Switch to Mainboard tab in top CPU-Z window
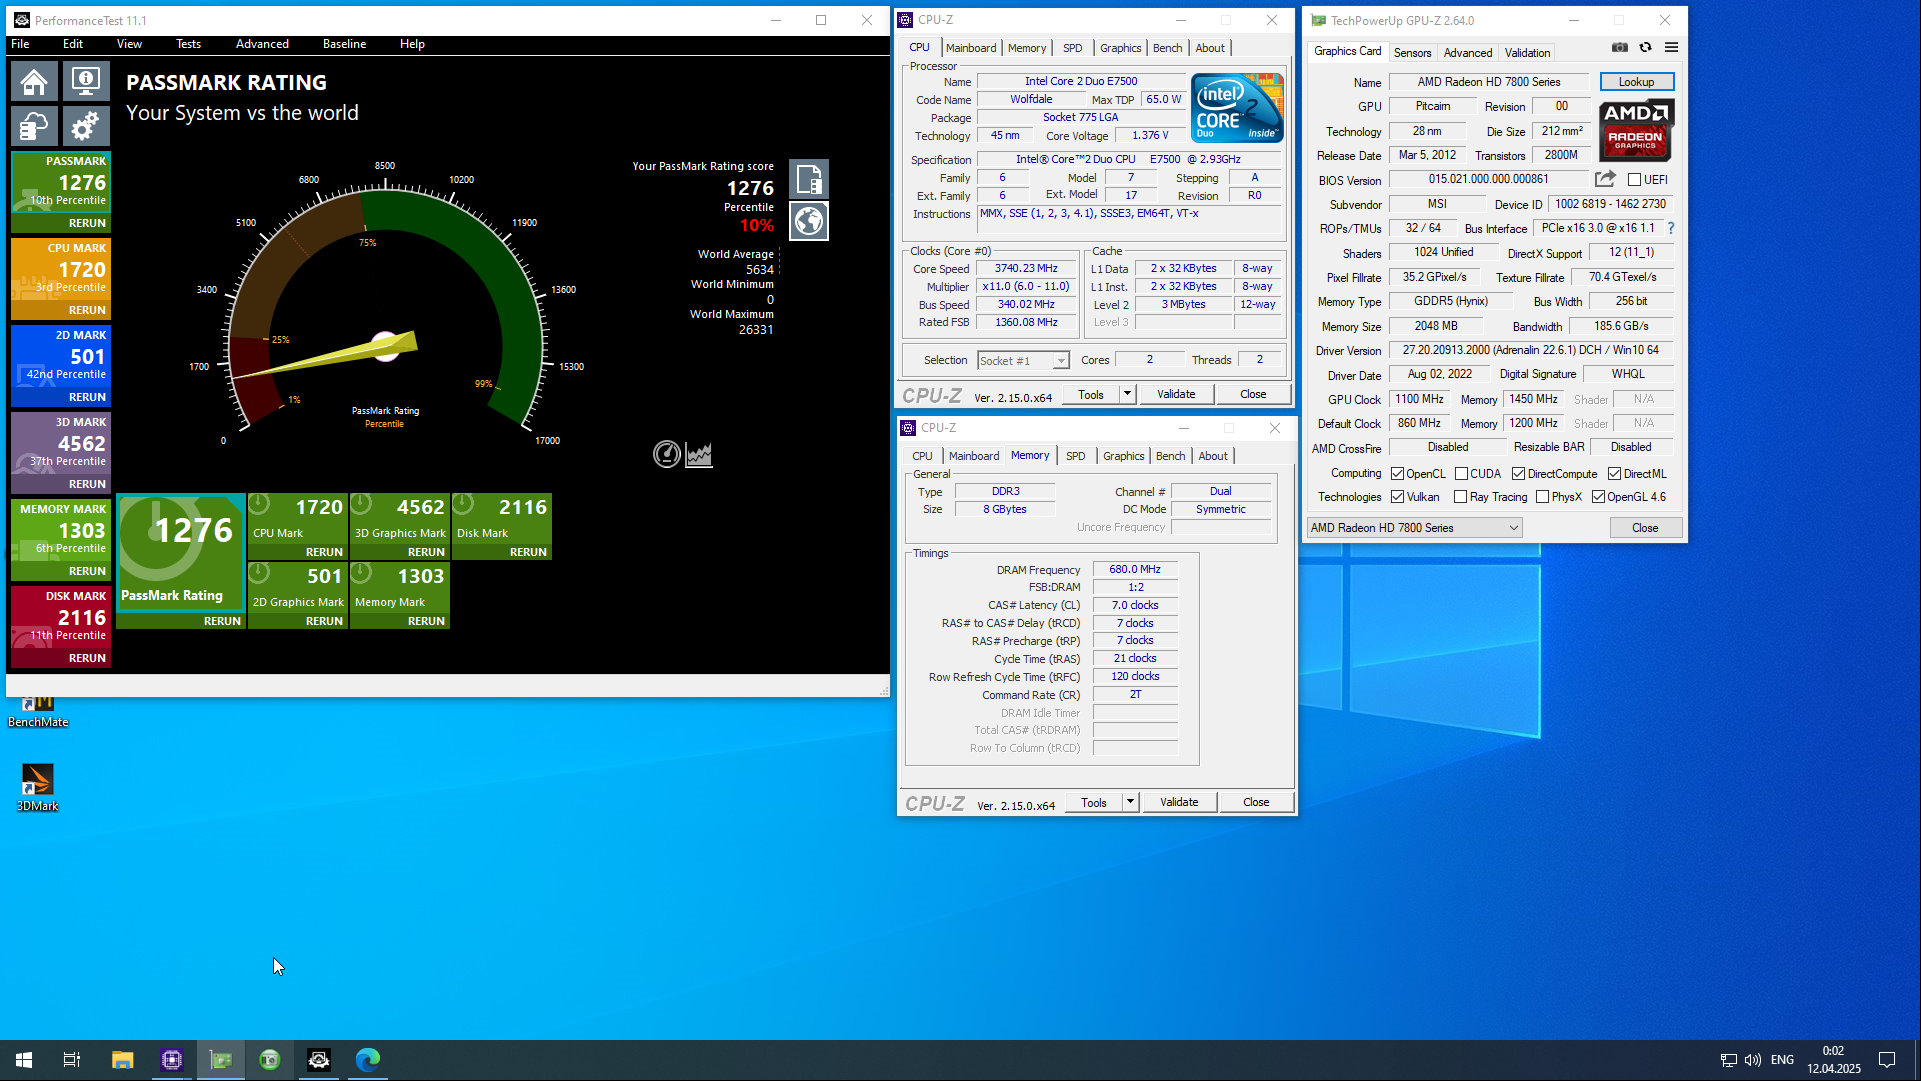Screen dimensions: 1921x1081 click(971, 48)
